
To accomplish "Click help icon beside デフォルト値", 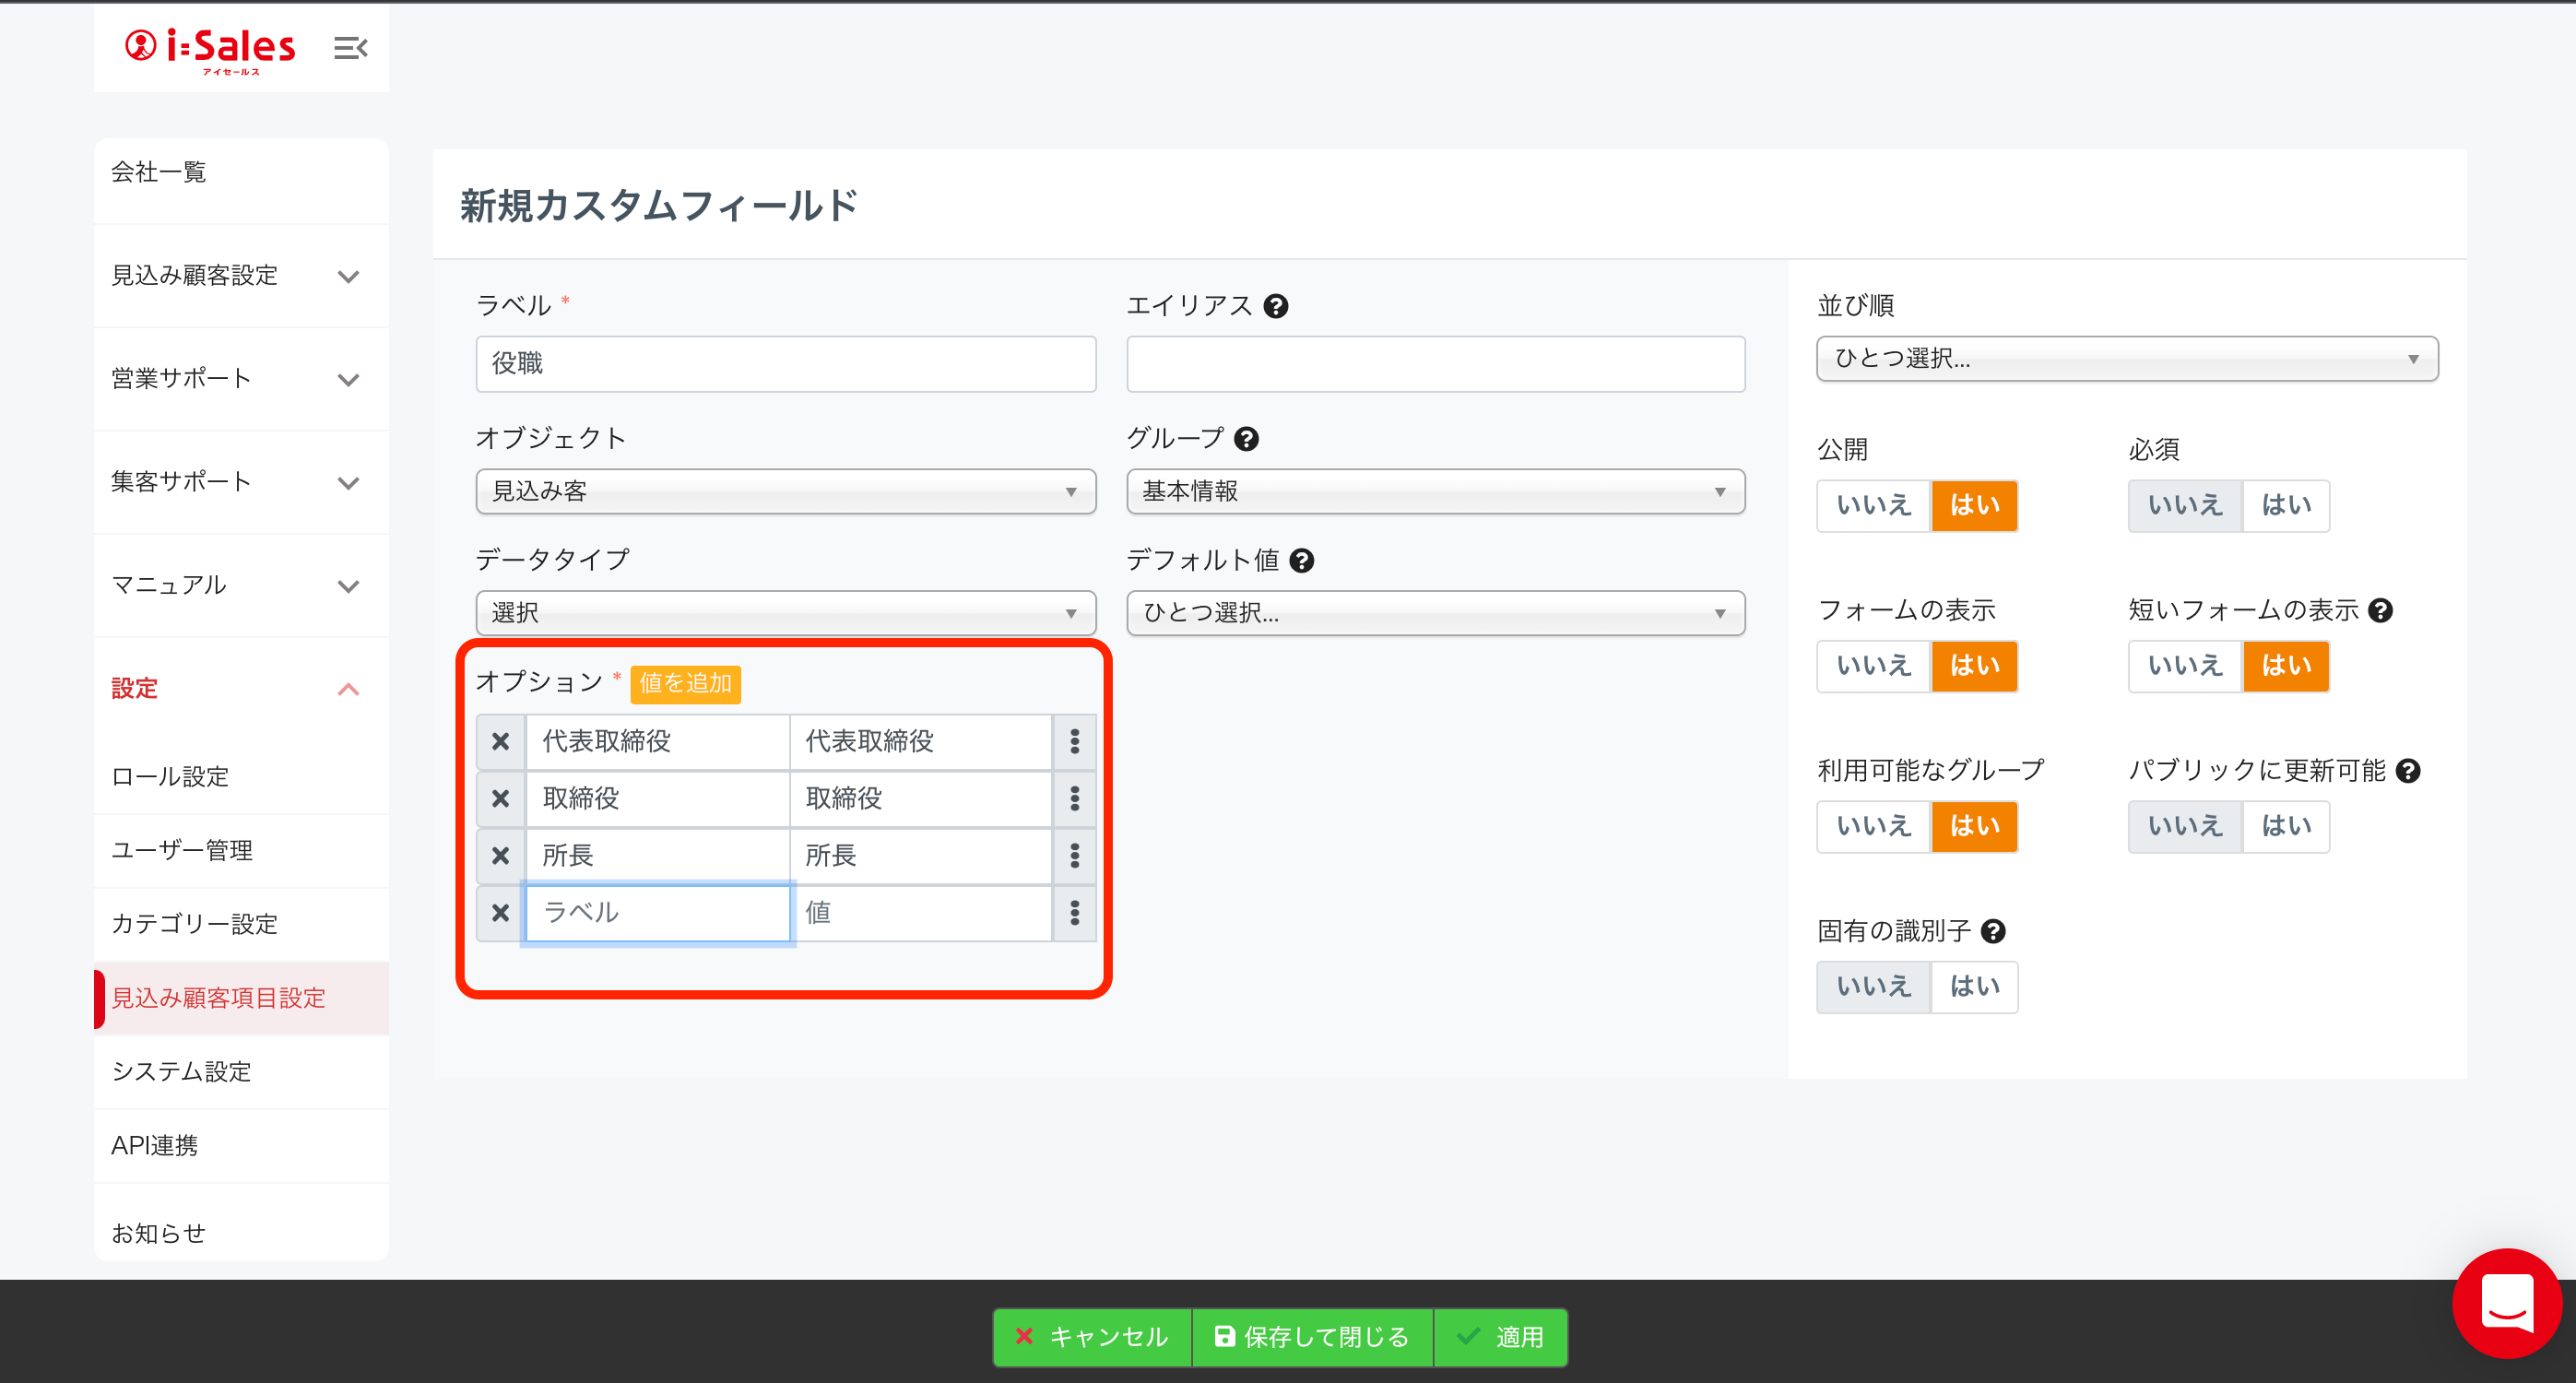I will [1302, 561].
